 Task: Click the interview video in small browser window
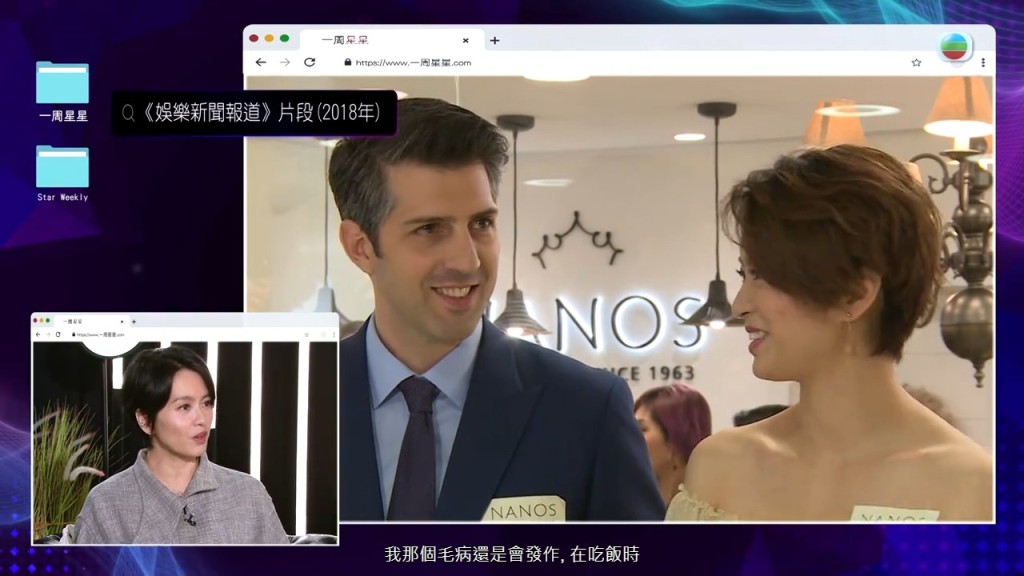coord(185,442)
